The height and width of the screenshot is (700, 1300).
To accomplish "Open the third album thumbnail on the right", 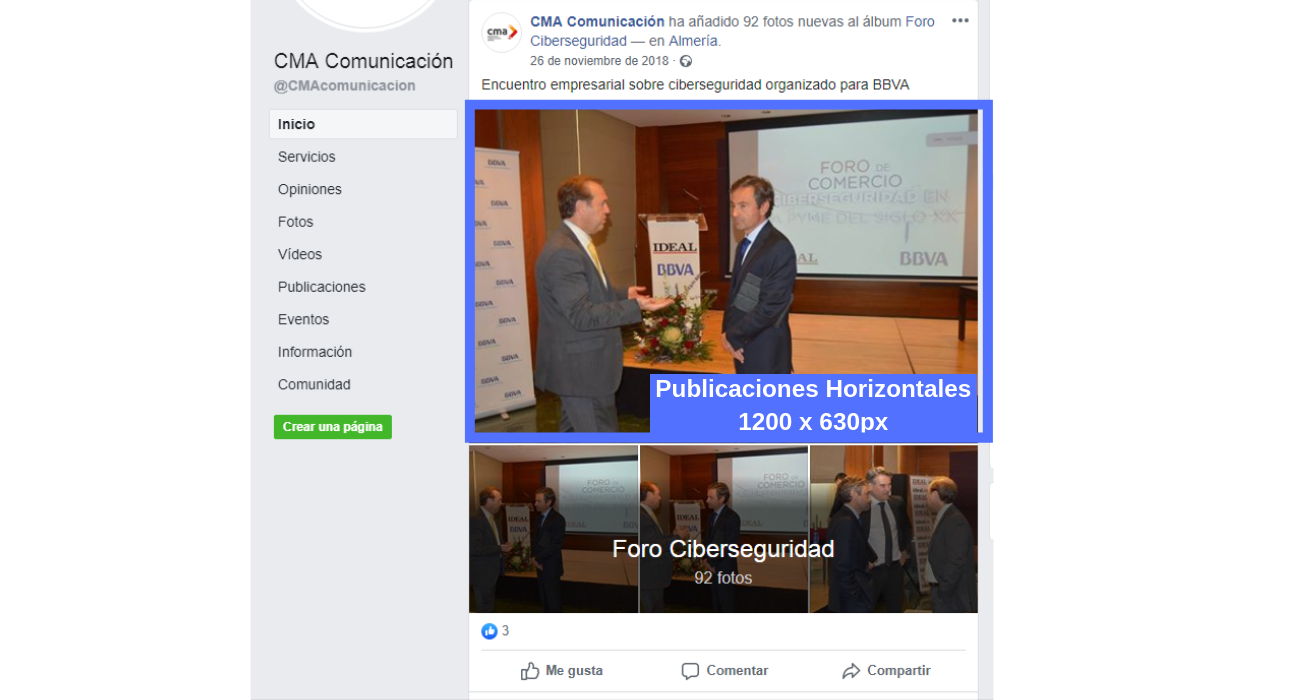I will tap(894, 529).
